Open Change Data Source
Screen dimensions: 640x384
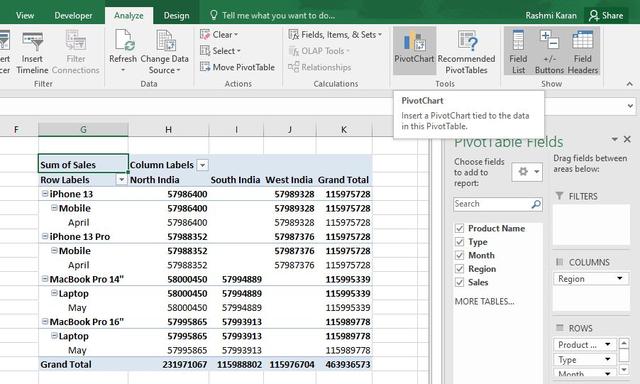[164, 51]
